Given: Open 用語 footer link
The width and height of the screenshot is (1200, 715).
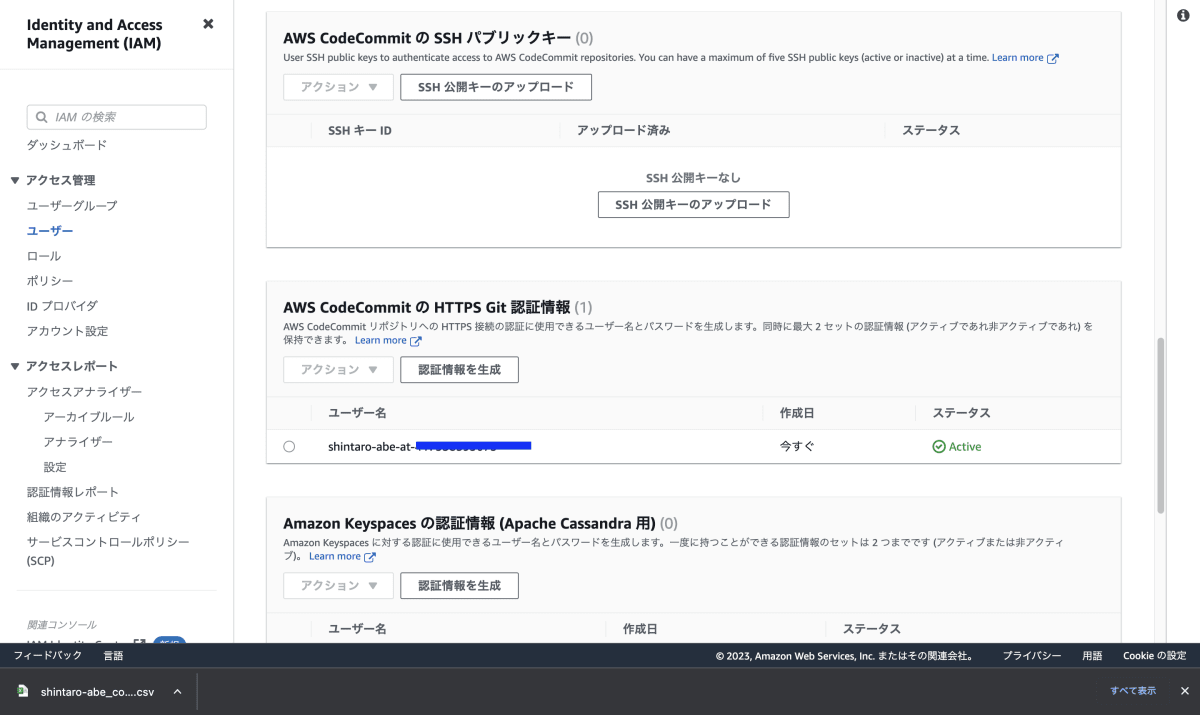Looking at the screenshot, I should (1092, 656).
